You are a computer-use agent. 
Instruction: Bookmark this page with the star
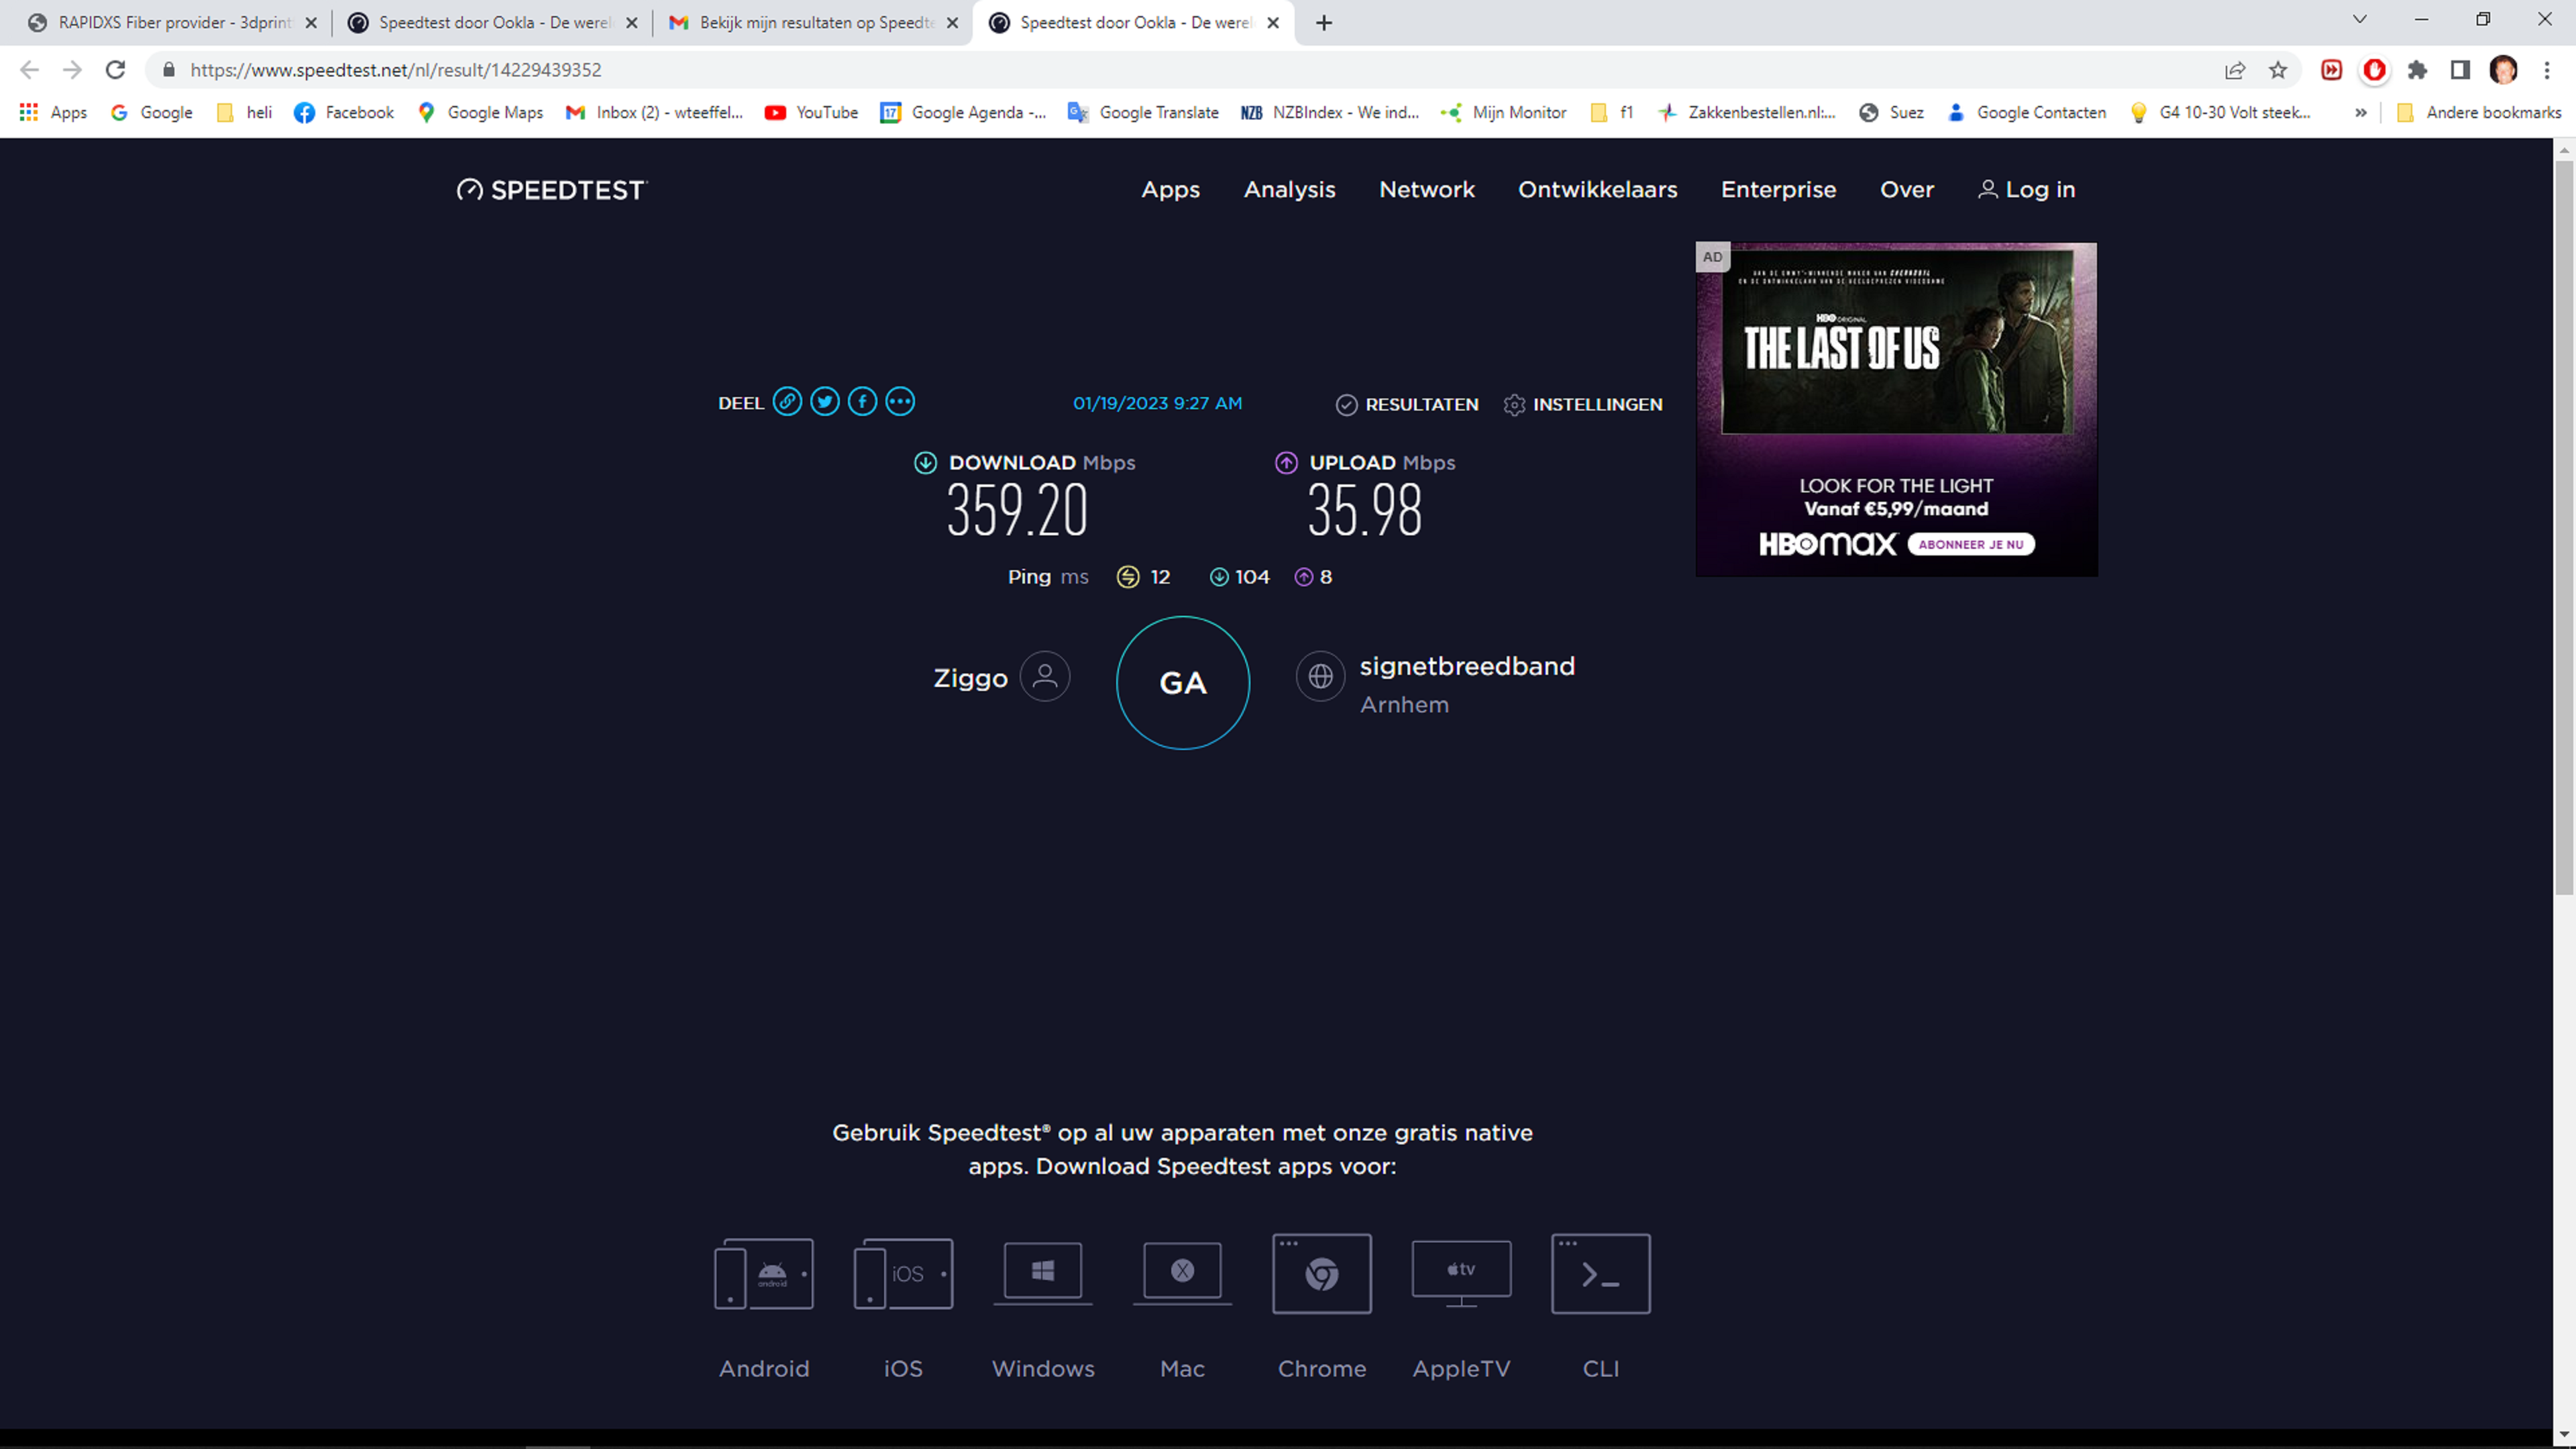[x=2278, y=70]
